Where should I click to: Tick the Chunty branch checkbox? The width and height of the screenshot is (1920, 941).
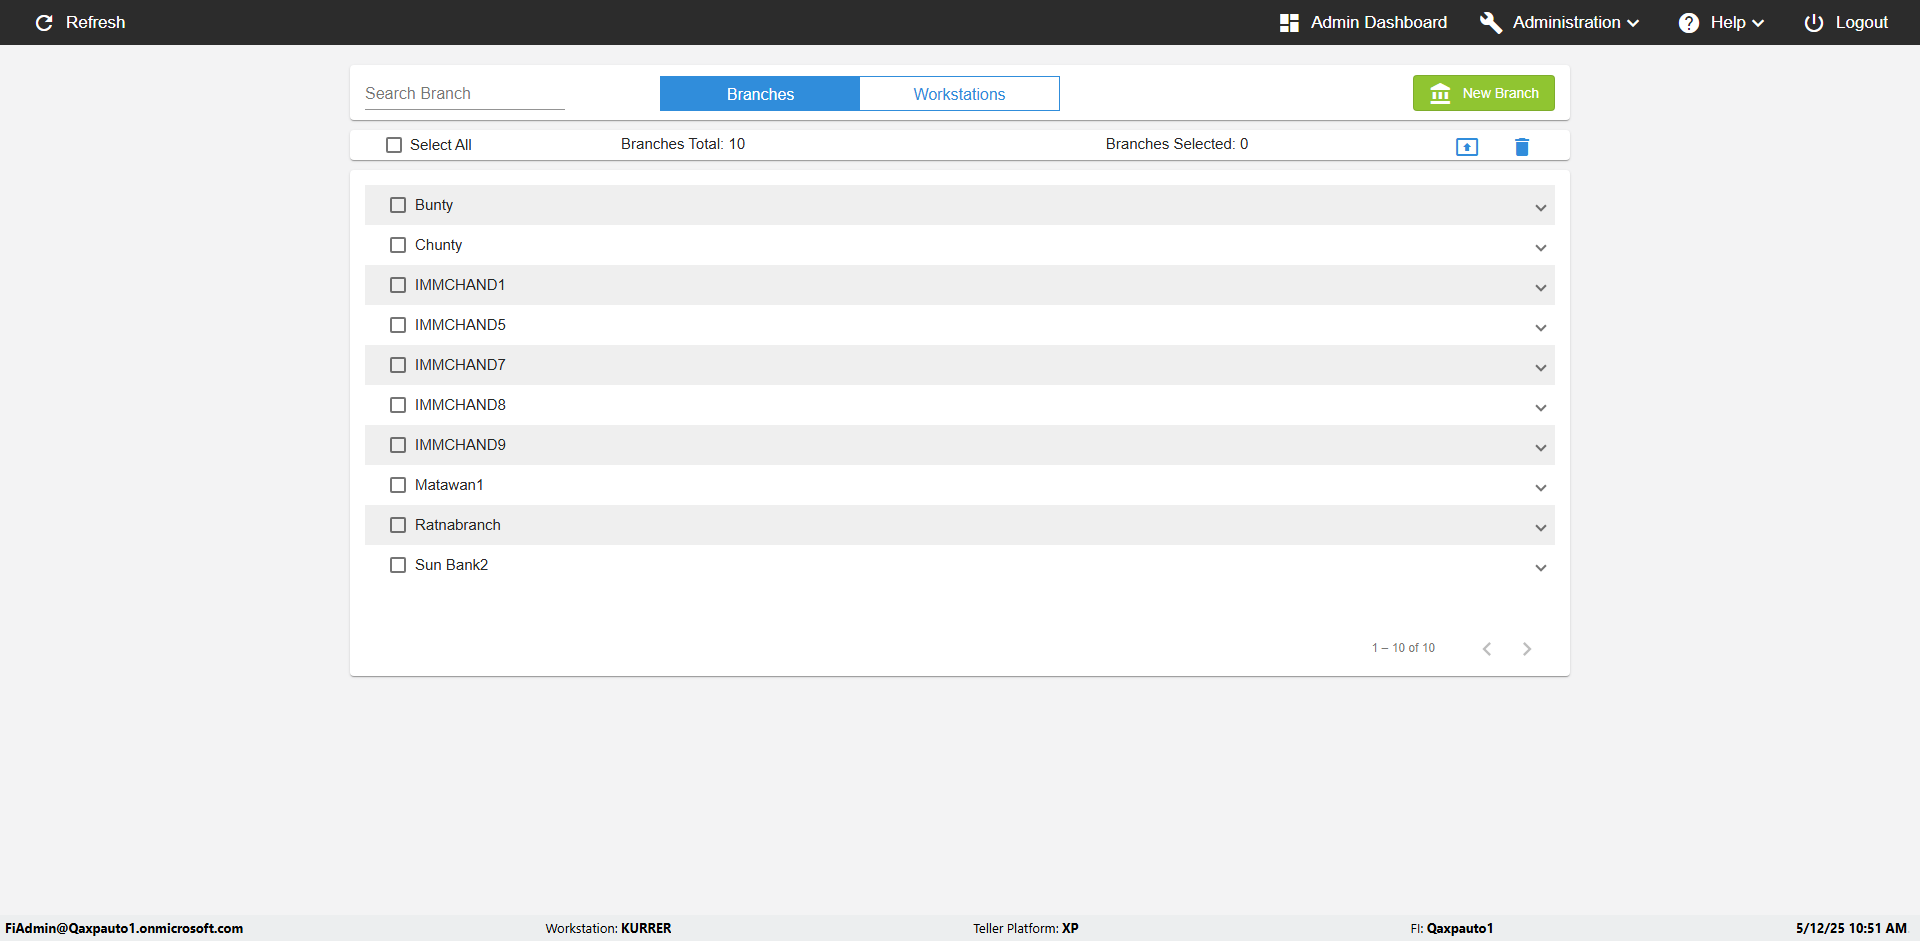click(398, 245)
